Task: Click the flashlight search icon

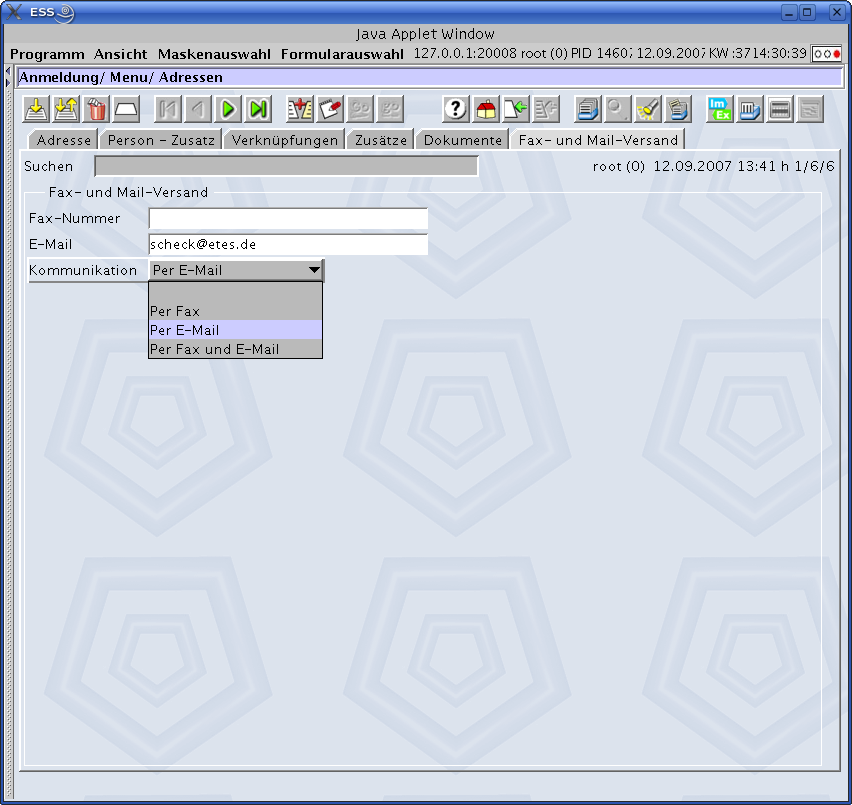Action: (x=648, y=110)
